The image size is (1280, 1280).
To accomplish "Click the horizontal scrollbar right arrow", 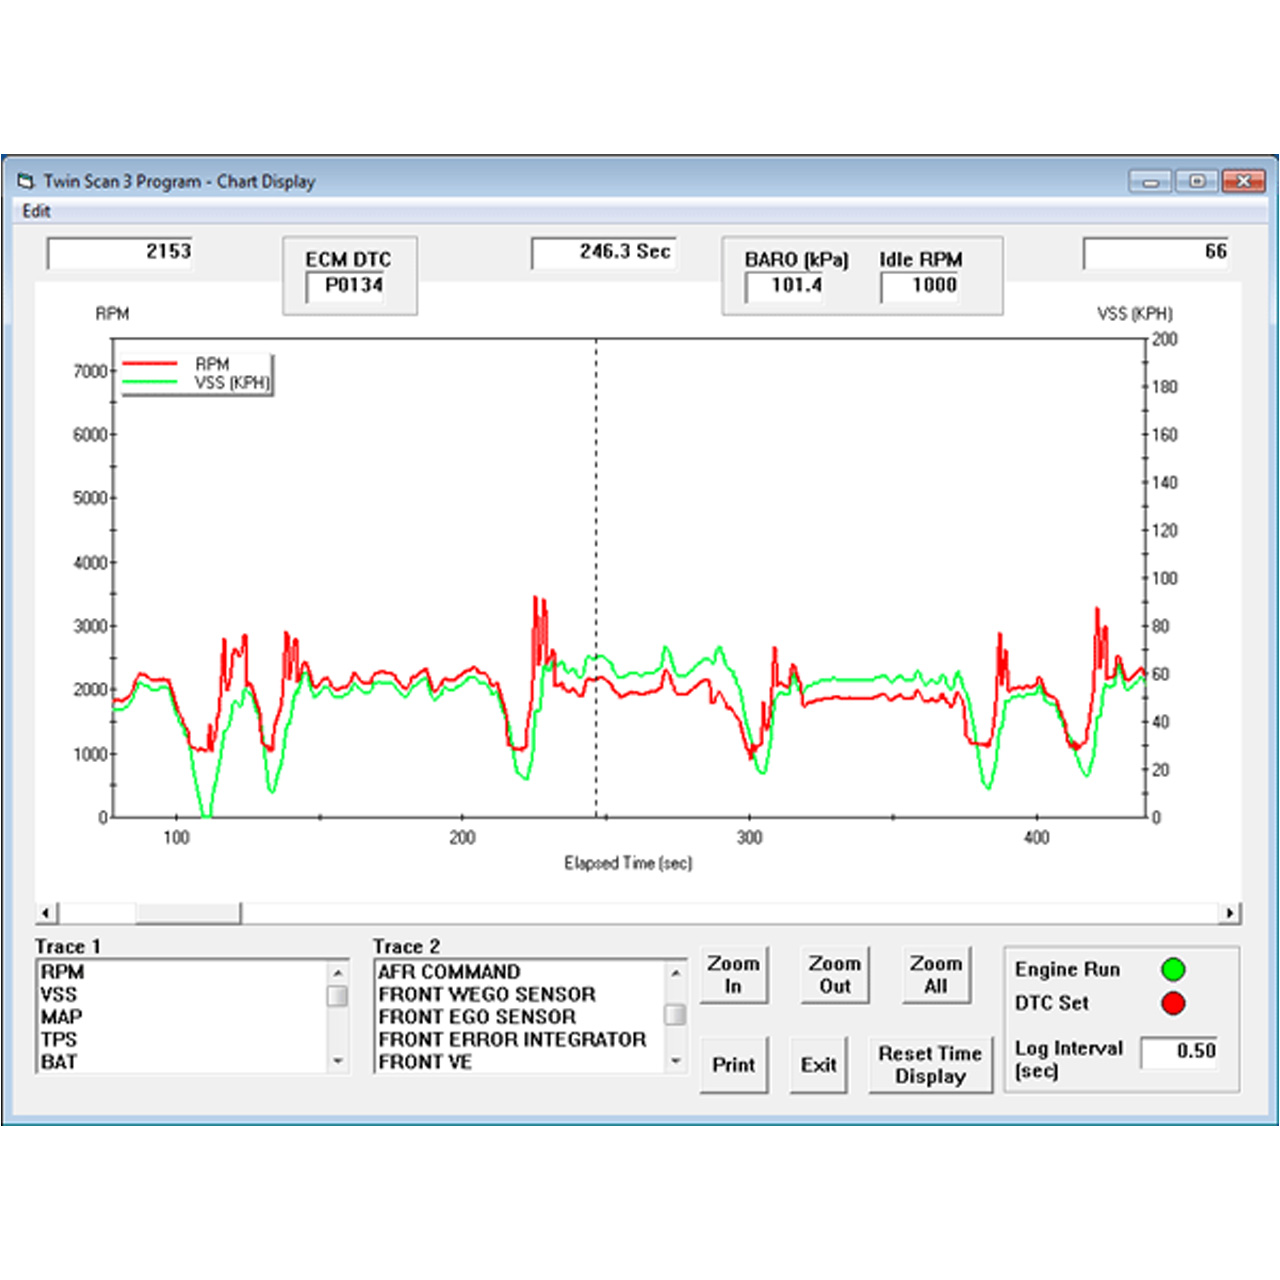I will tap(1230, 913).
